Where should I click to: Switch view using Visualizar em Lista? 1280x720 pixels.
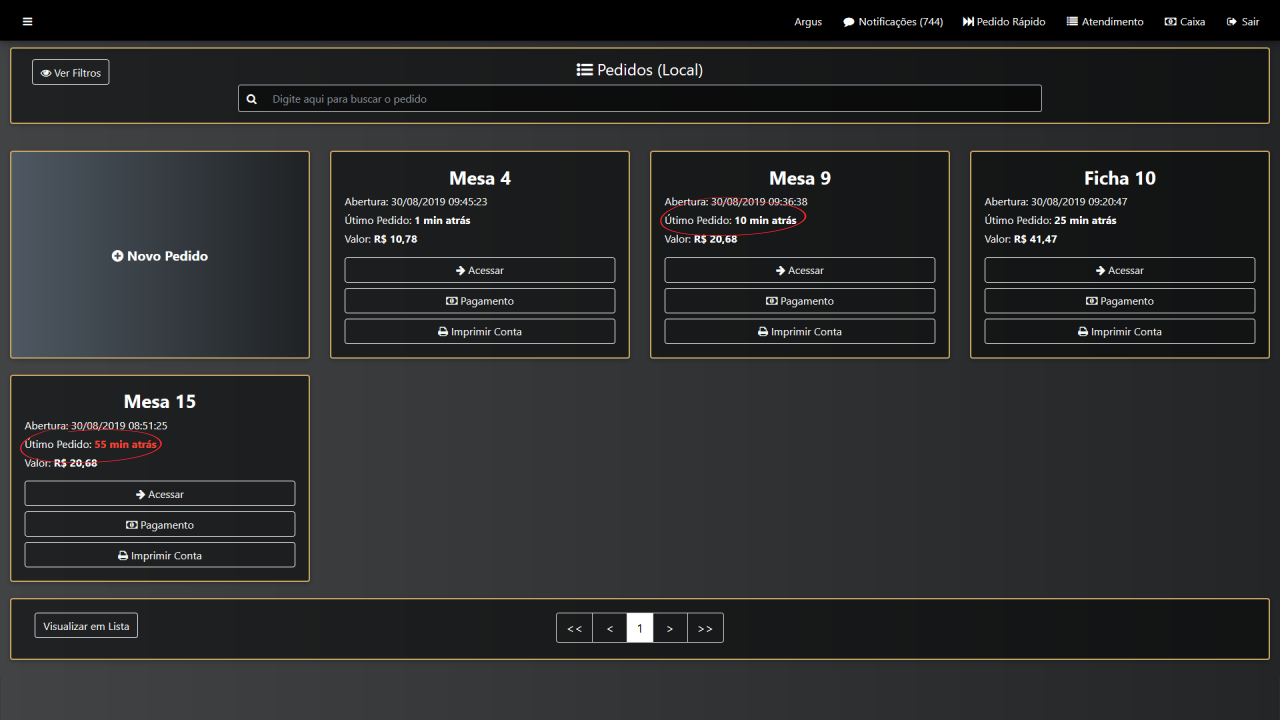tap(86, 626)
